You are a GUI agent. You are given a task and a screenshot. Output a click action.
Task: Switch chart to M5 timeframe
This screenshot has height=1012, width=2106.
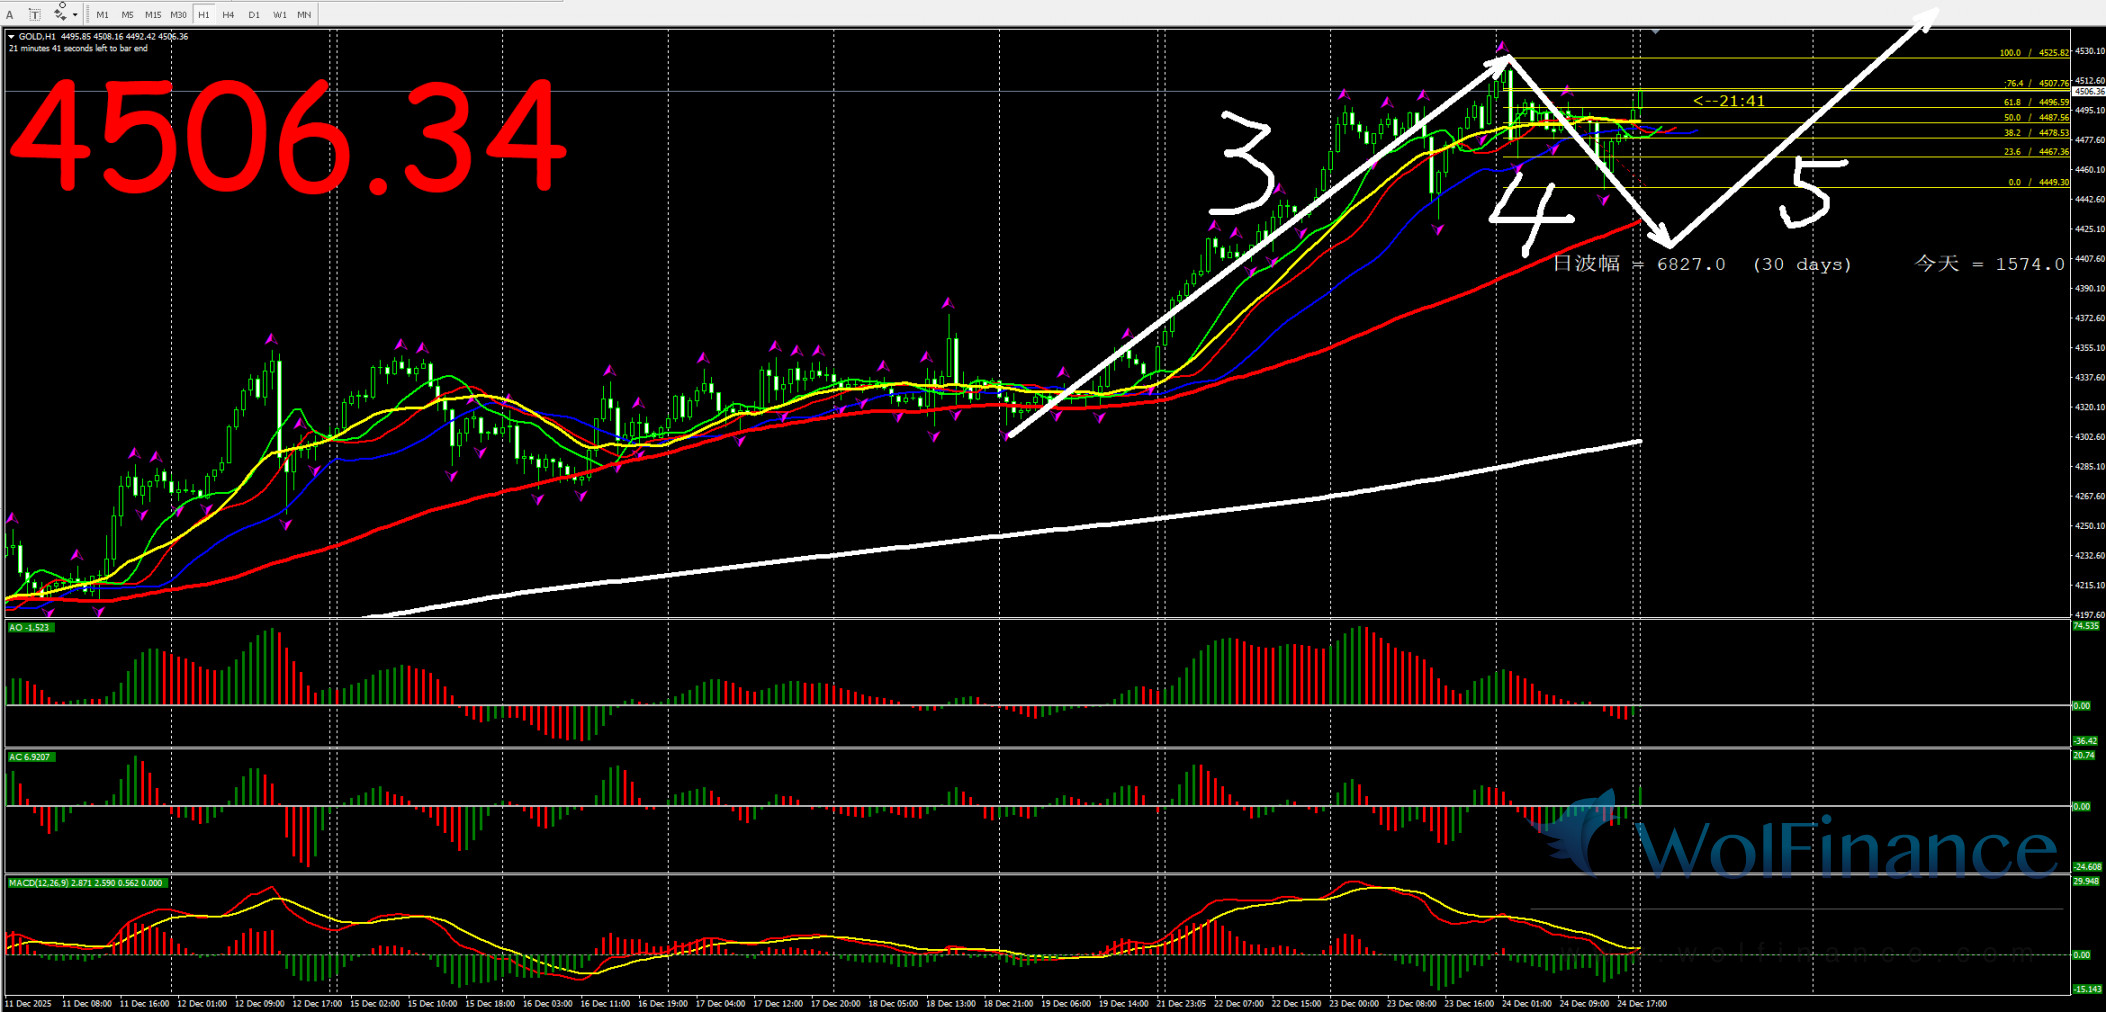tap(127, 15)
